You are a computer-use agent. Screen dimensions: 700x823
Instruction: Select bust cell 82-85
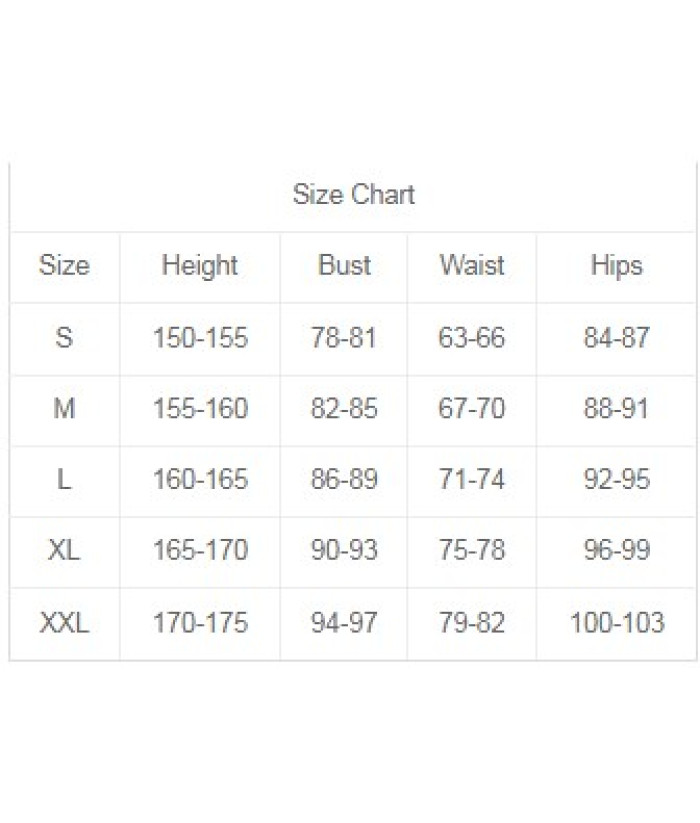344,408
